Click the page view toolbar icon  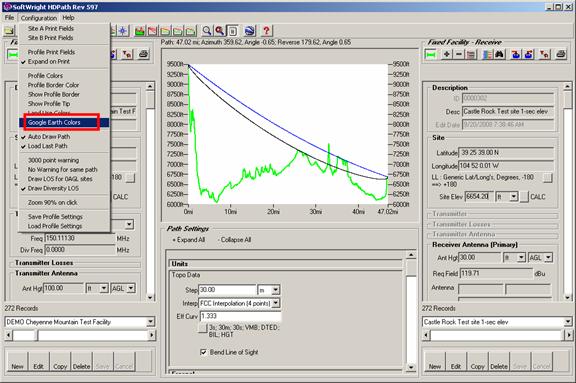[232, 31]
